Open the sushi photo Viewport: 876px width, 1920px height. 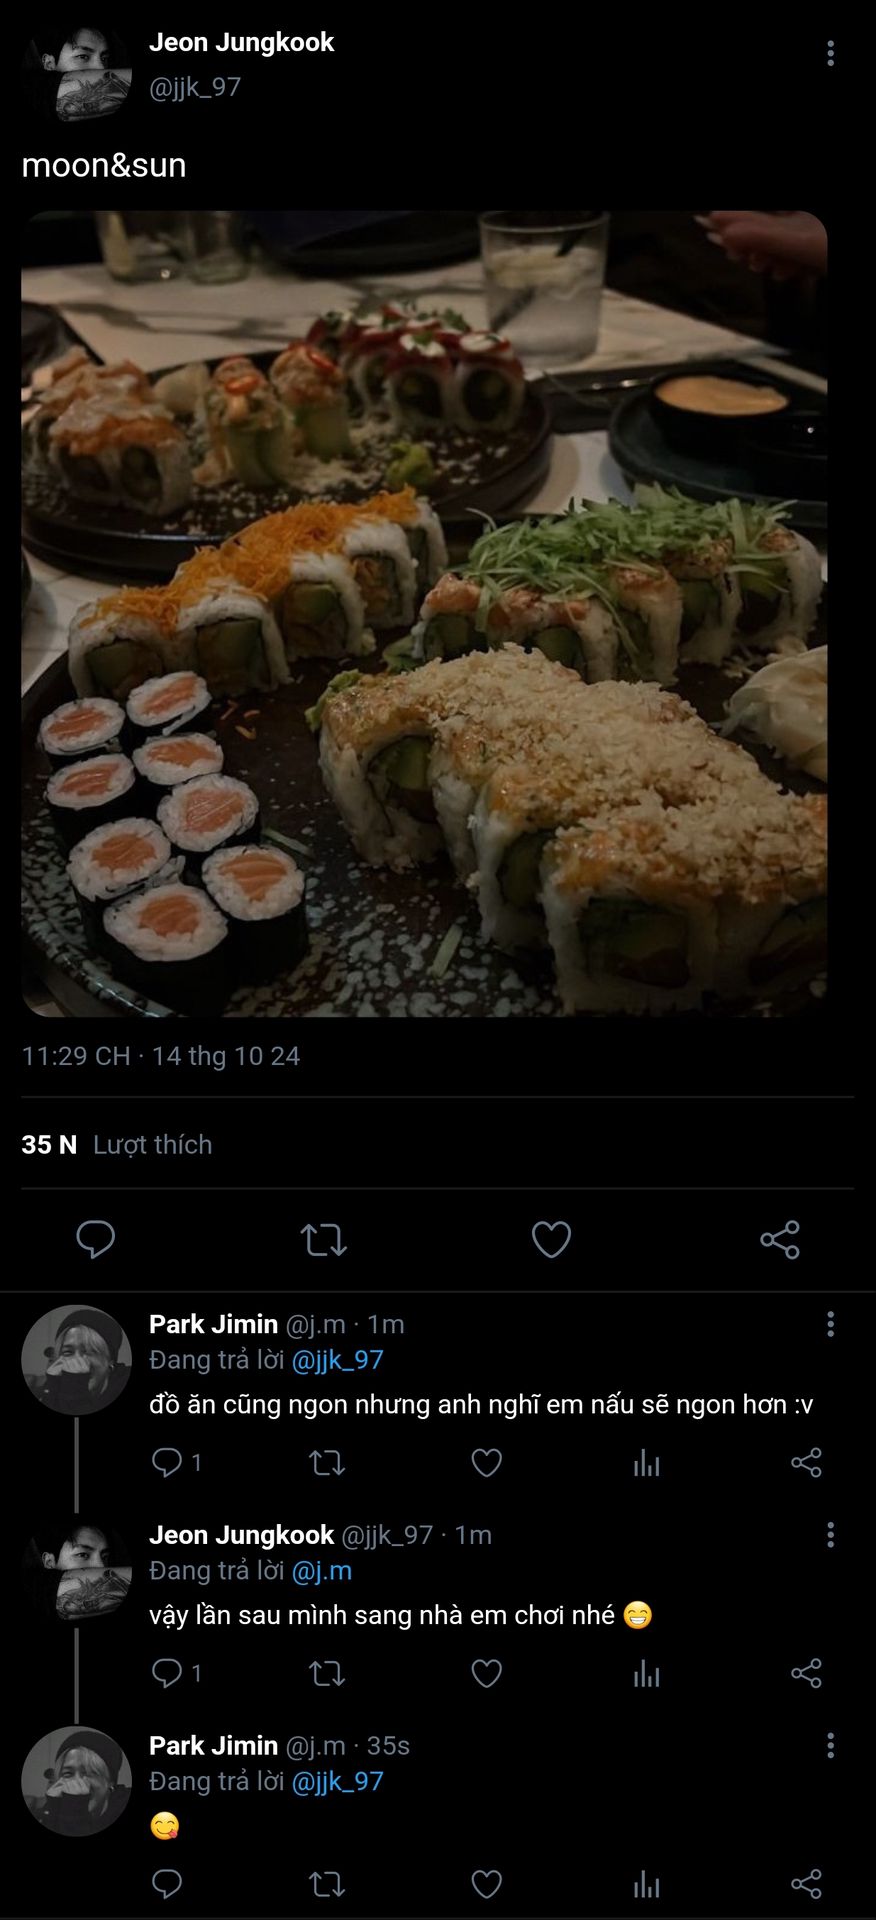coord(424,613)
